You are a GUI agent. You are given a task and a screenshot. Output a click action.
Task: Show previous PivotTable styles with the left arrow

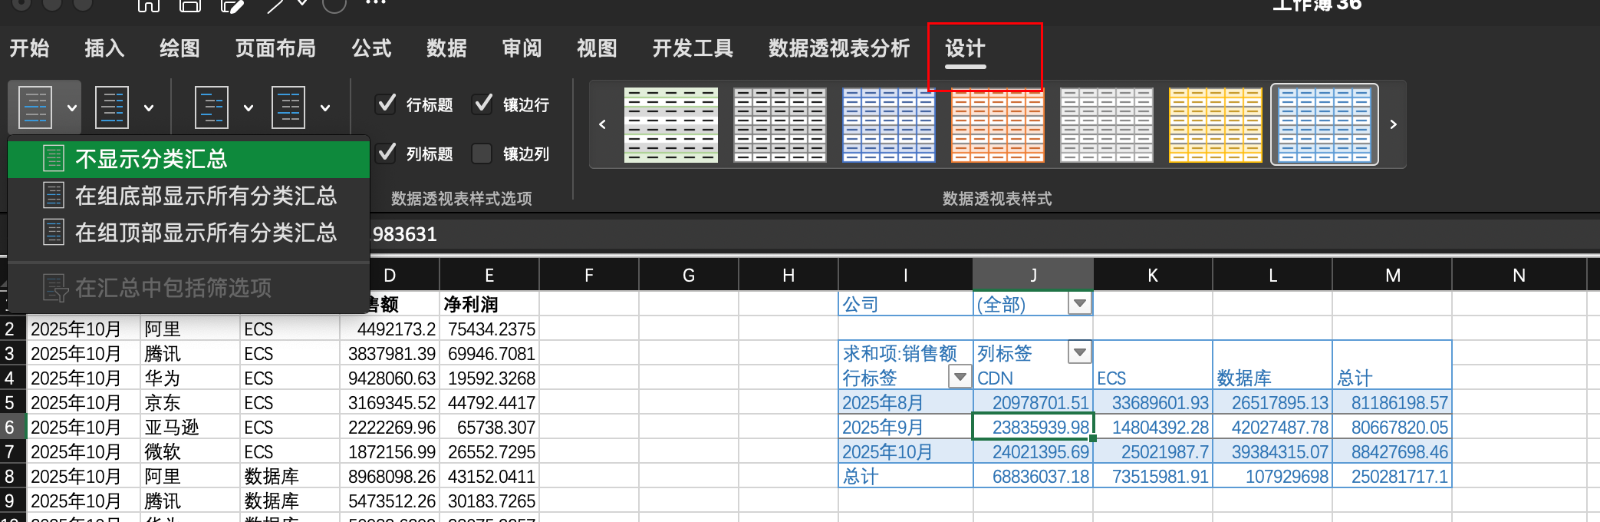coord(602,124)
